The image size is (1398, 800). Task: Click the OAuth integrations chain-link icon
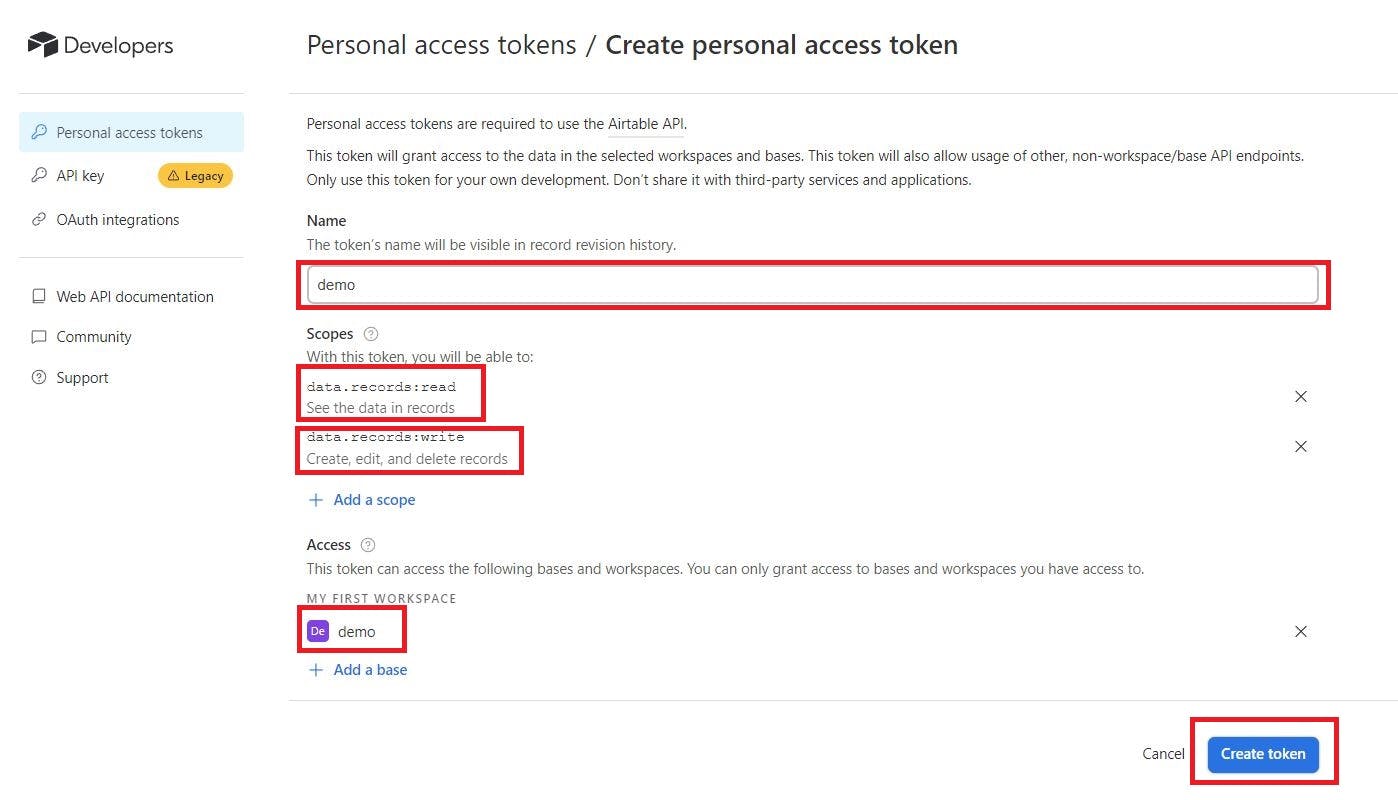pos(38,219)
